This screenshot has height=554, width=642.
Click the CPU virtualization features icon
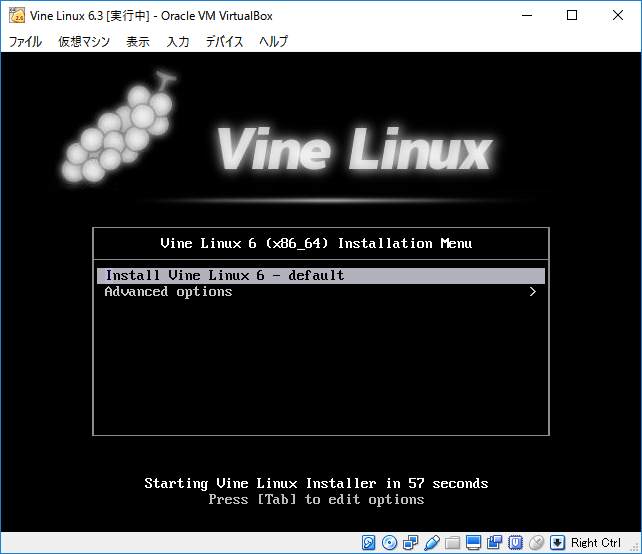click(x=515, y=543)
